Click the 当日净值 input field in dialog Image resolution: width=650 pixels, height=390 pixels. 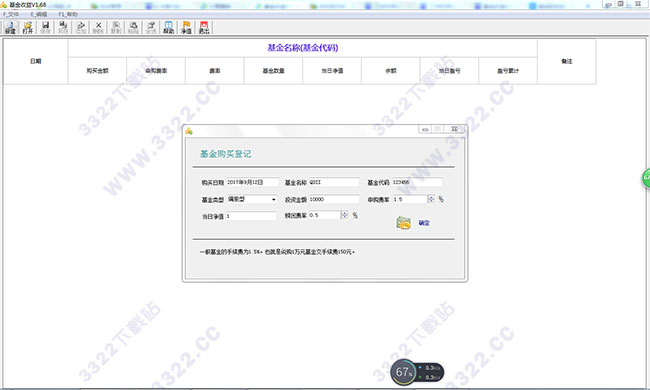tap(251, 216)
